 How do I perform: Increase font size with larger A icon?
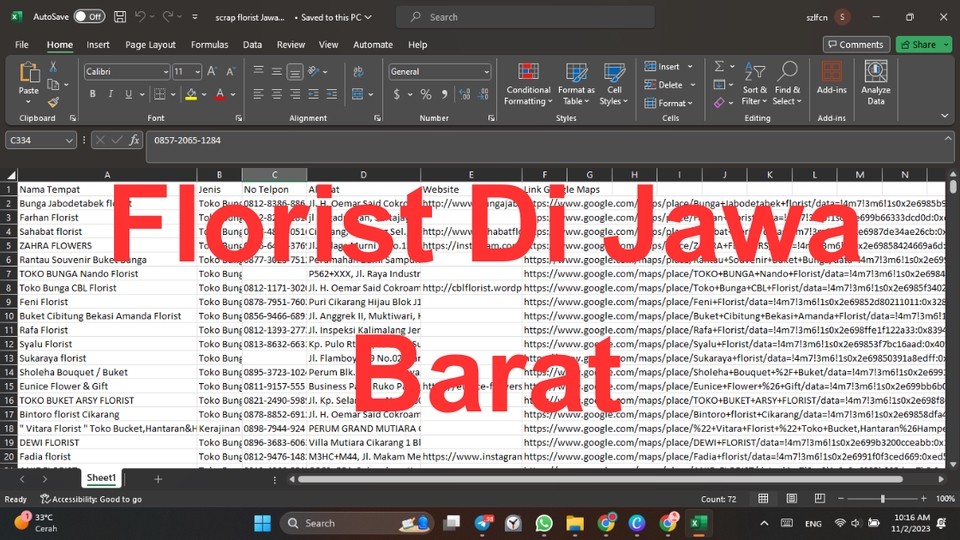(x=212, y=72)
